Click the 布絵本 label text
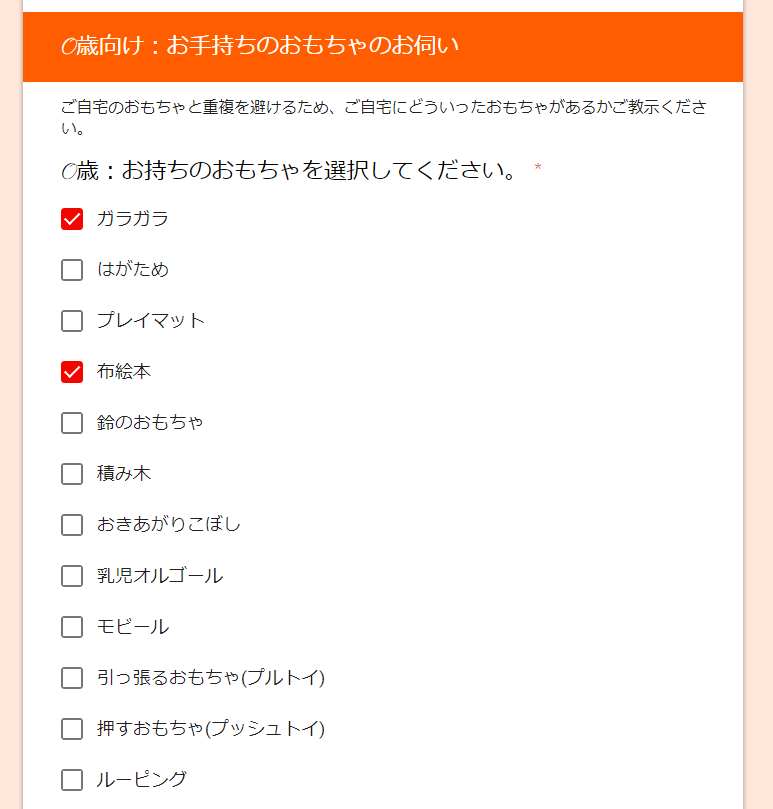 (x=124, y=371)
